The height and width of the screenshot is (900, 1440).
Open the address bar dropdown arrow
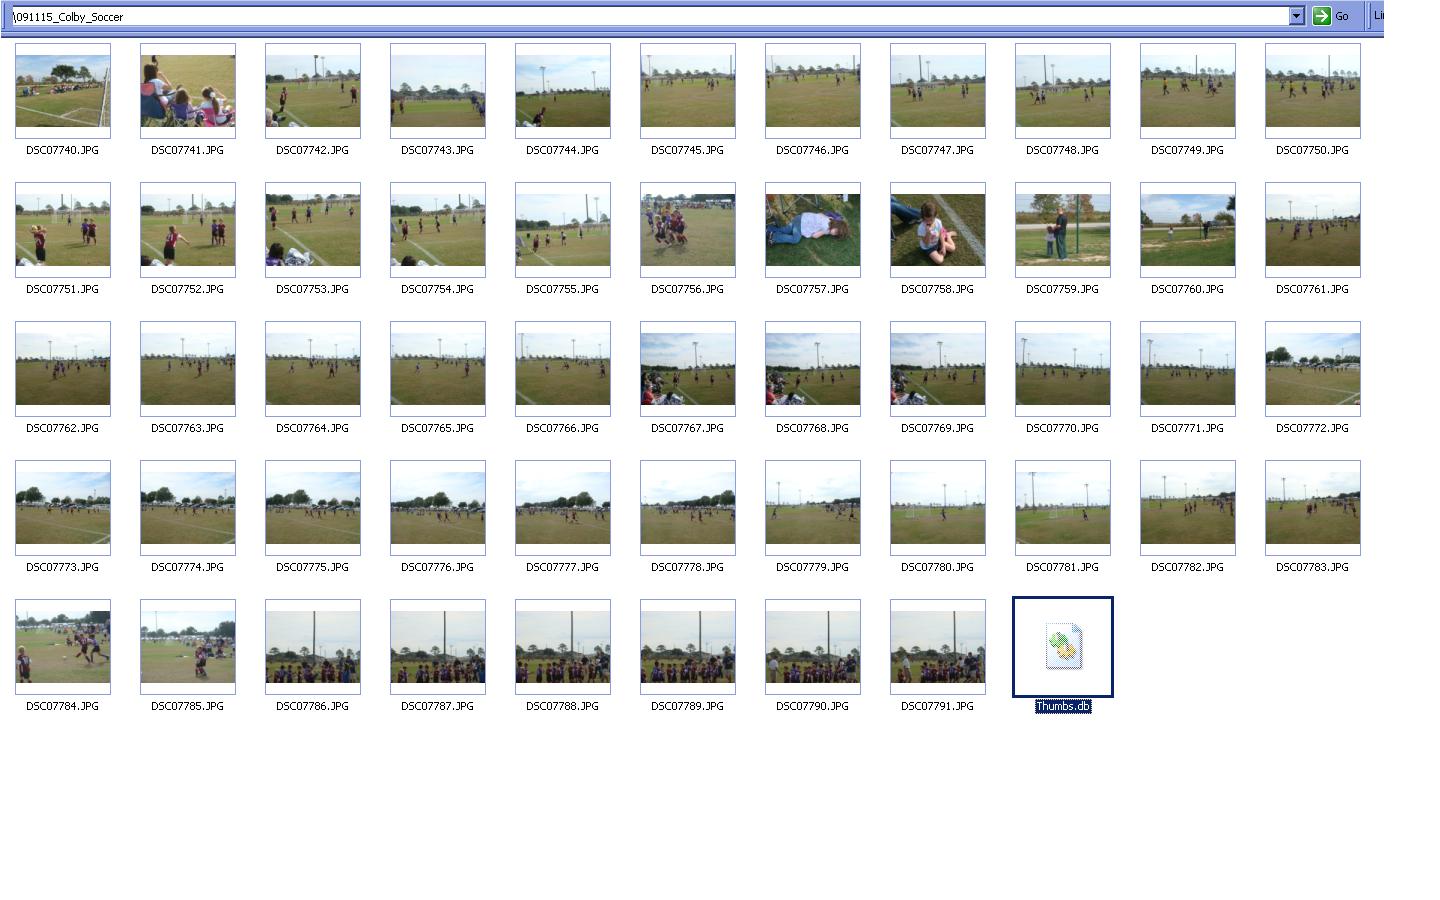1296,16
